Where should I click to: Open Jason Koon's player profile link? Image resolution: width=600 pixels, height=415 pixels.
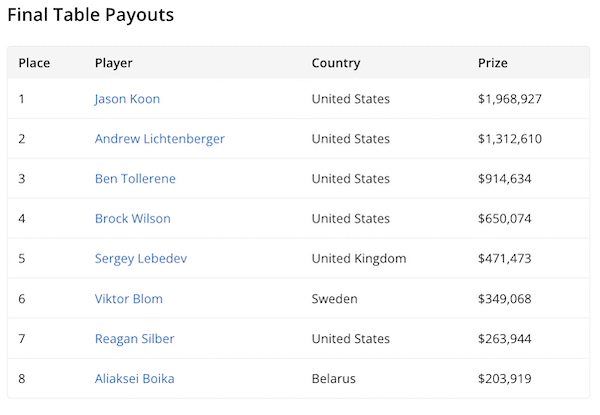coord(127,99)
